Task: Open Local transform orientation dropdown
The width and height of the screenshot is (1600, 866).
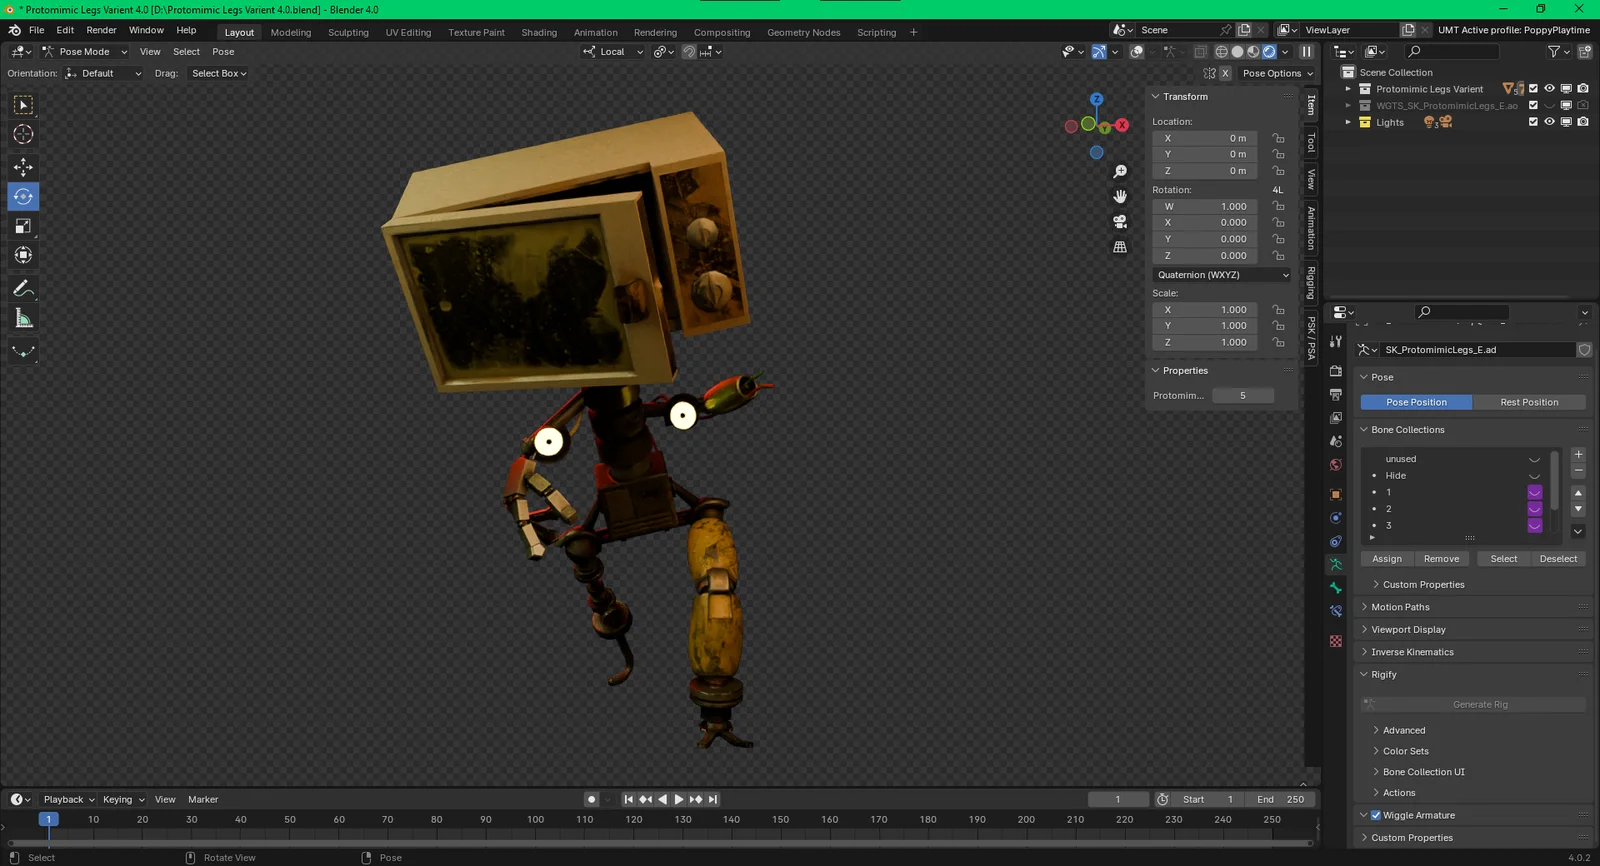Action: (613, 52)
